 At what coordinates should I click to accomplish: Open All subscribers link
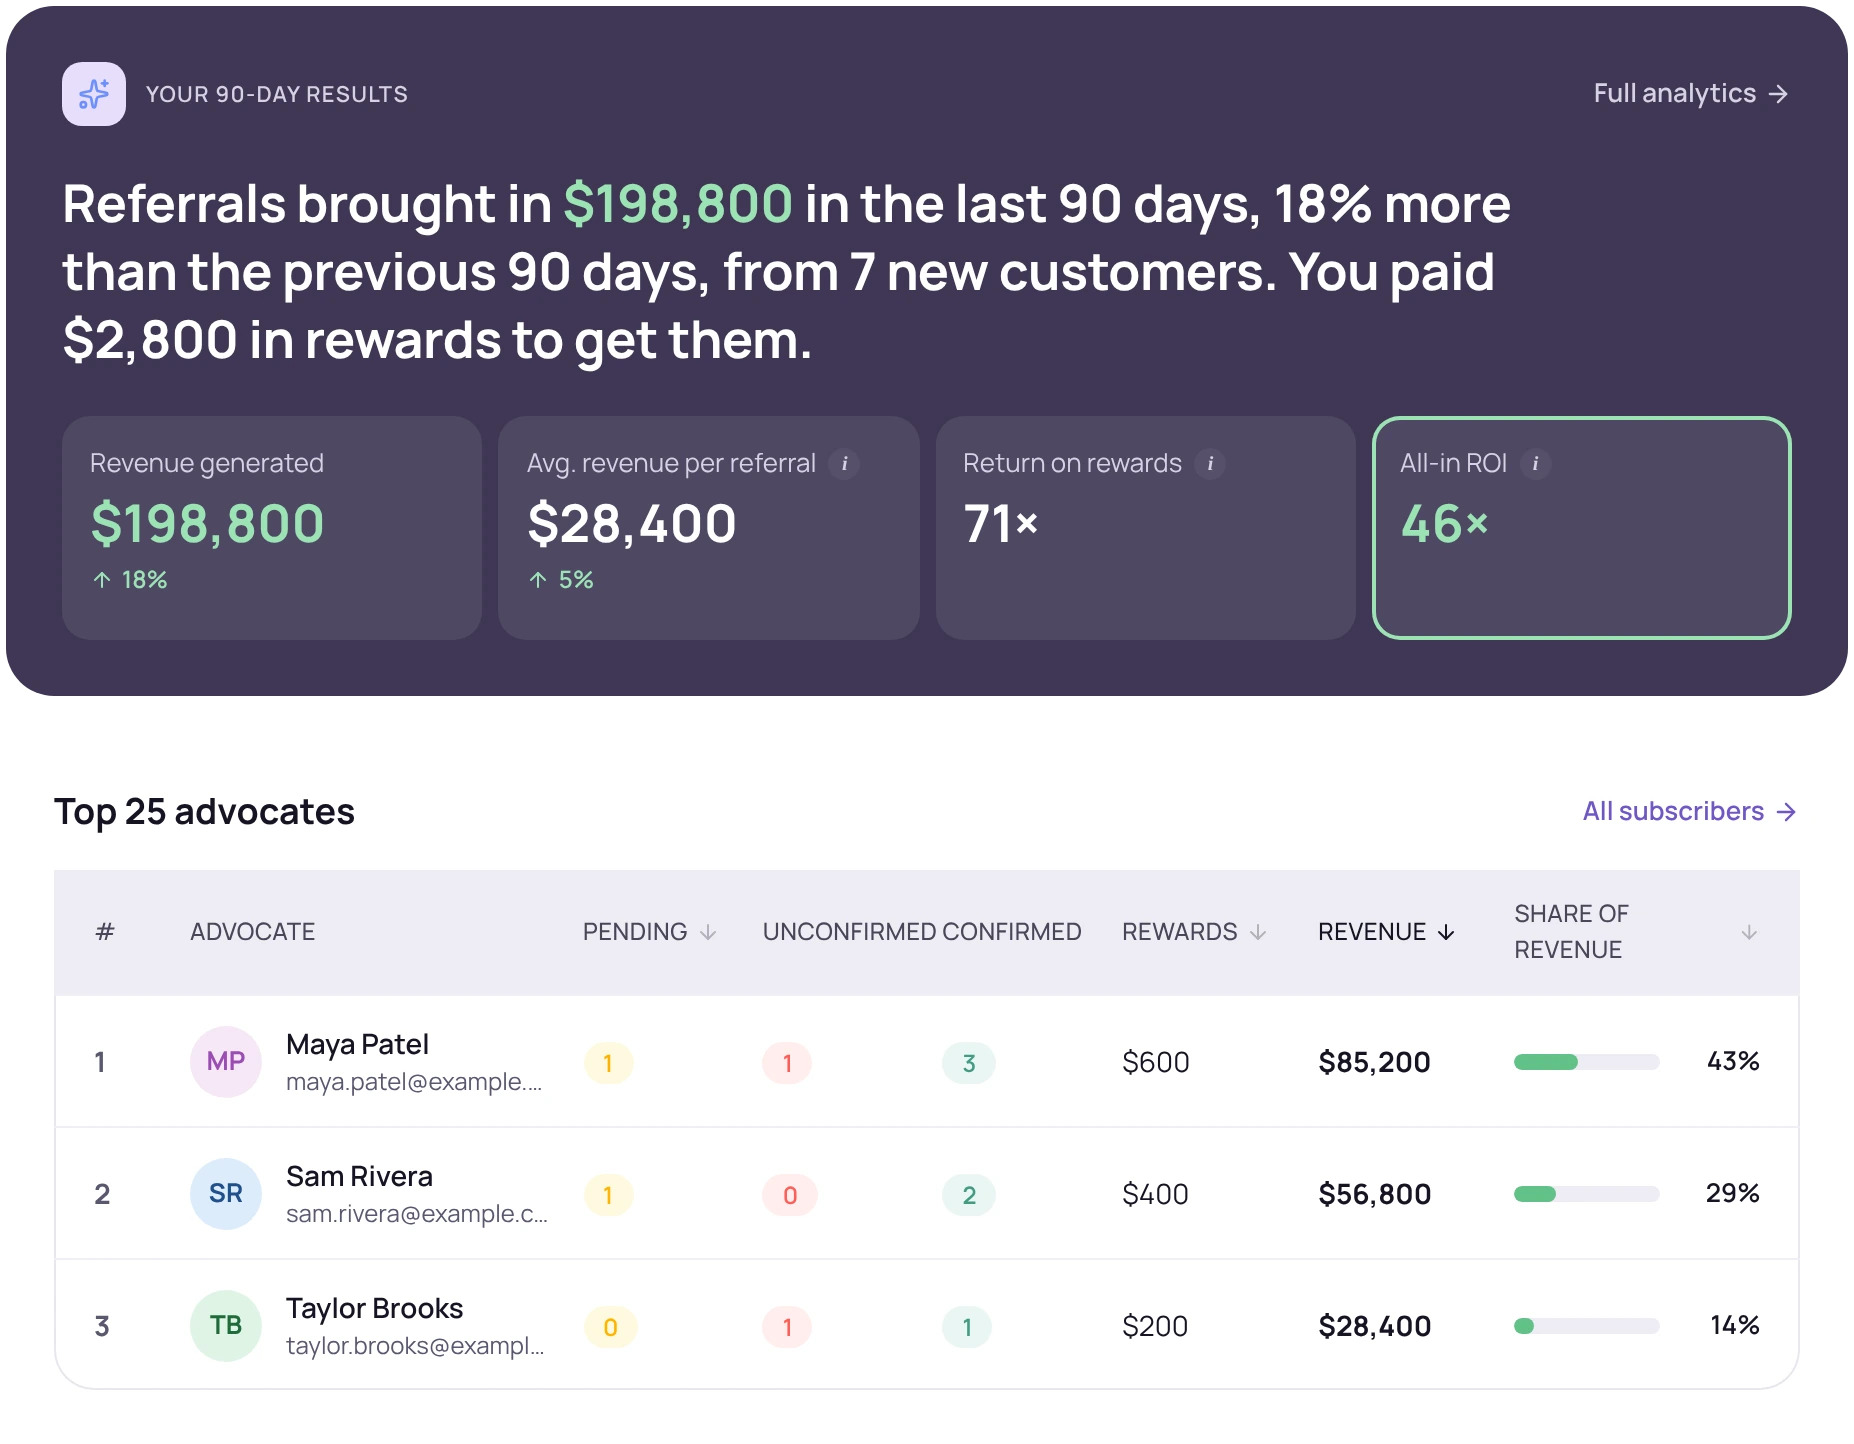[x=1690, y=811]
